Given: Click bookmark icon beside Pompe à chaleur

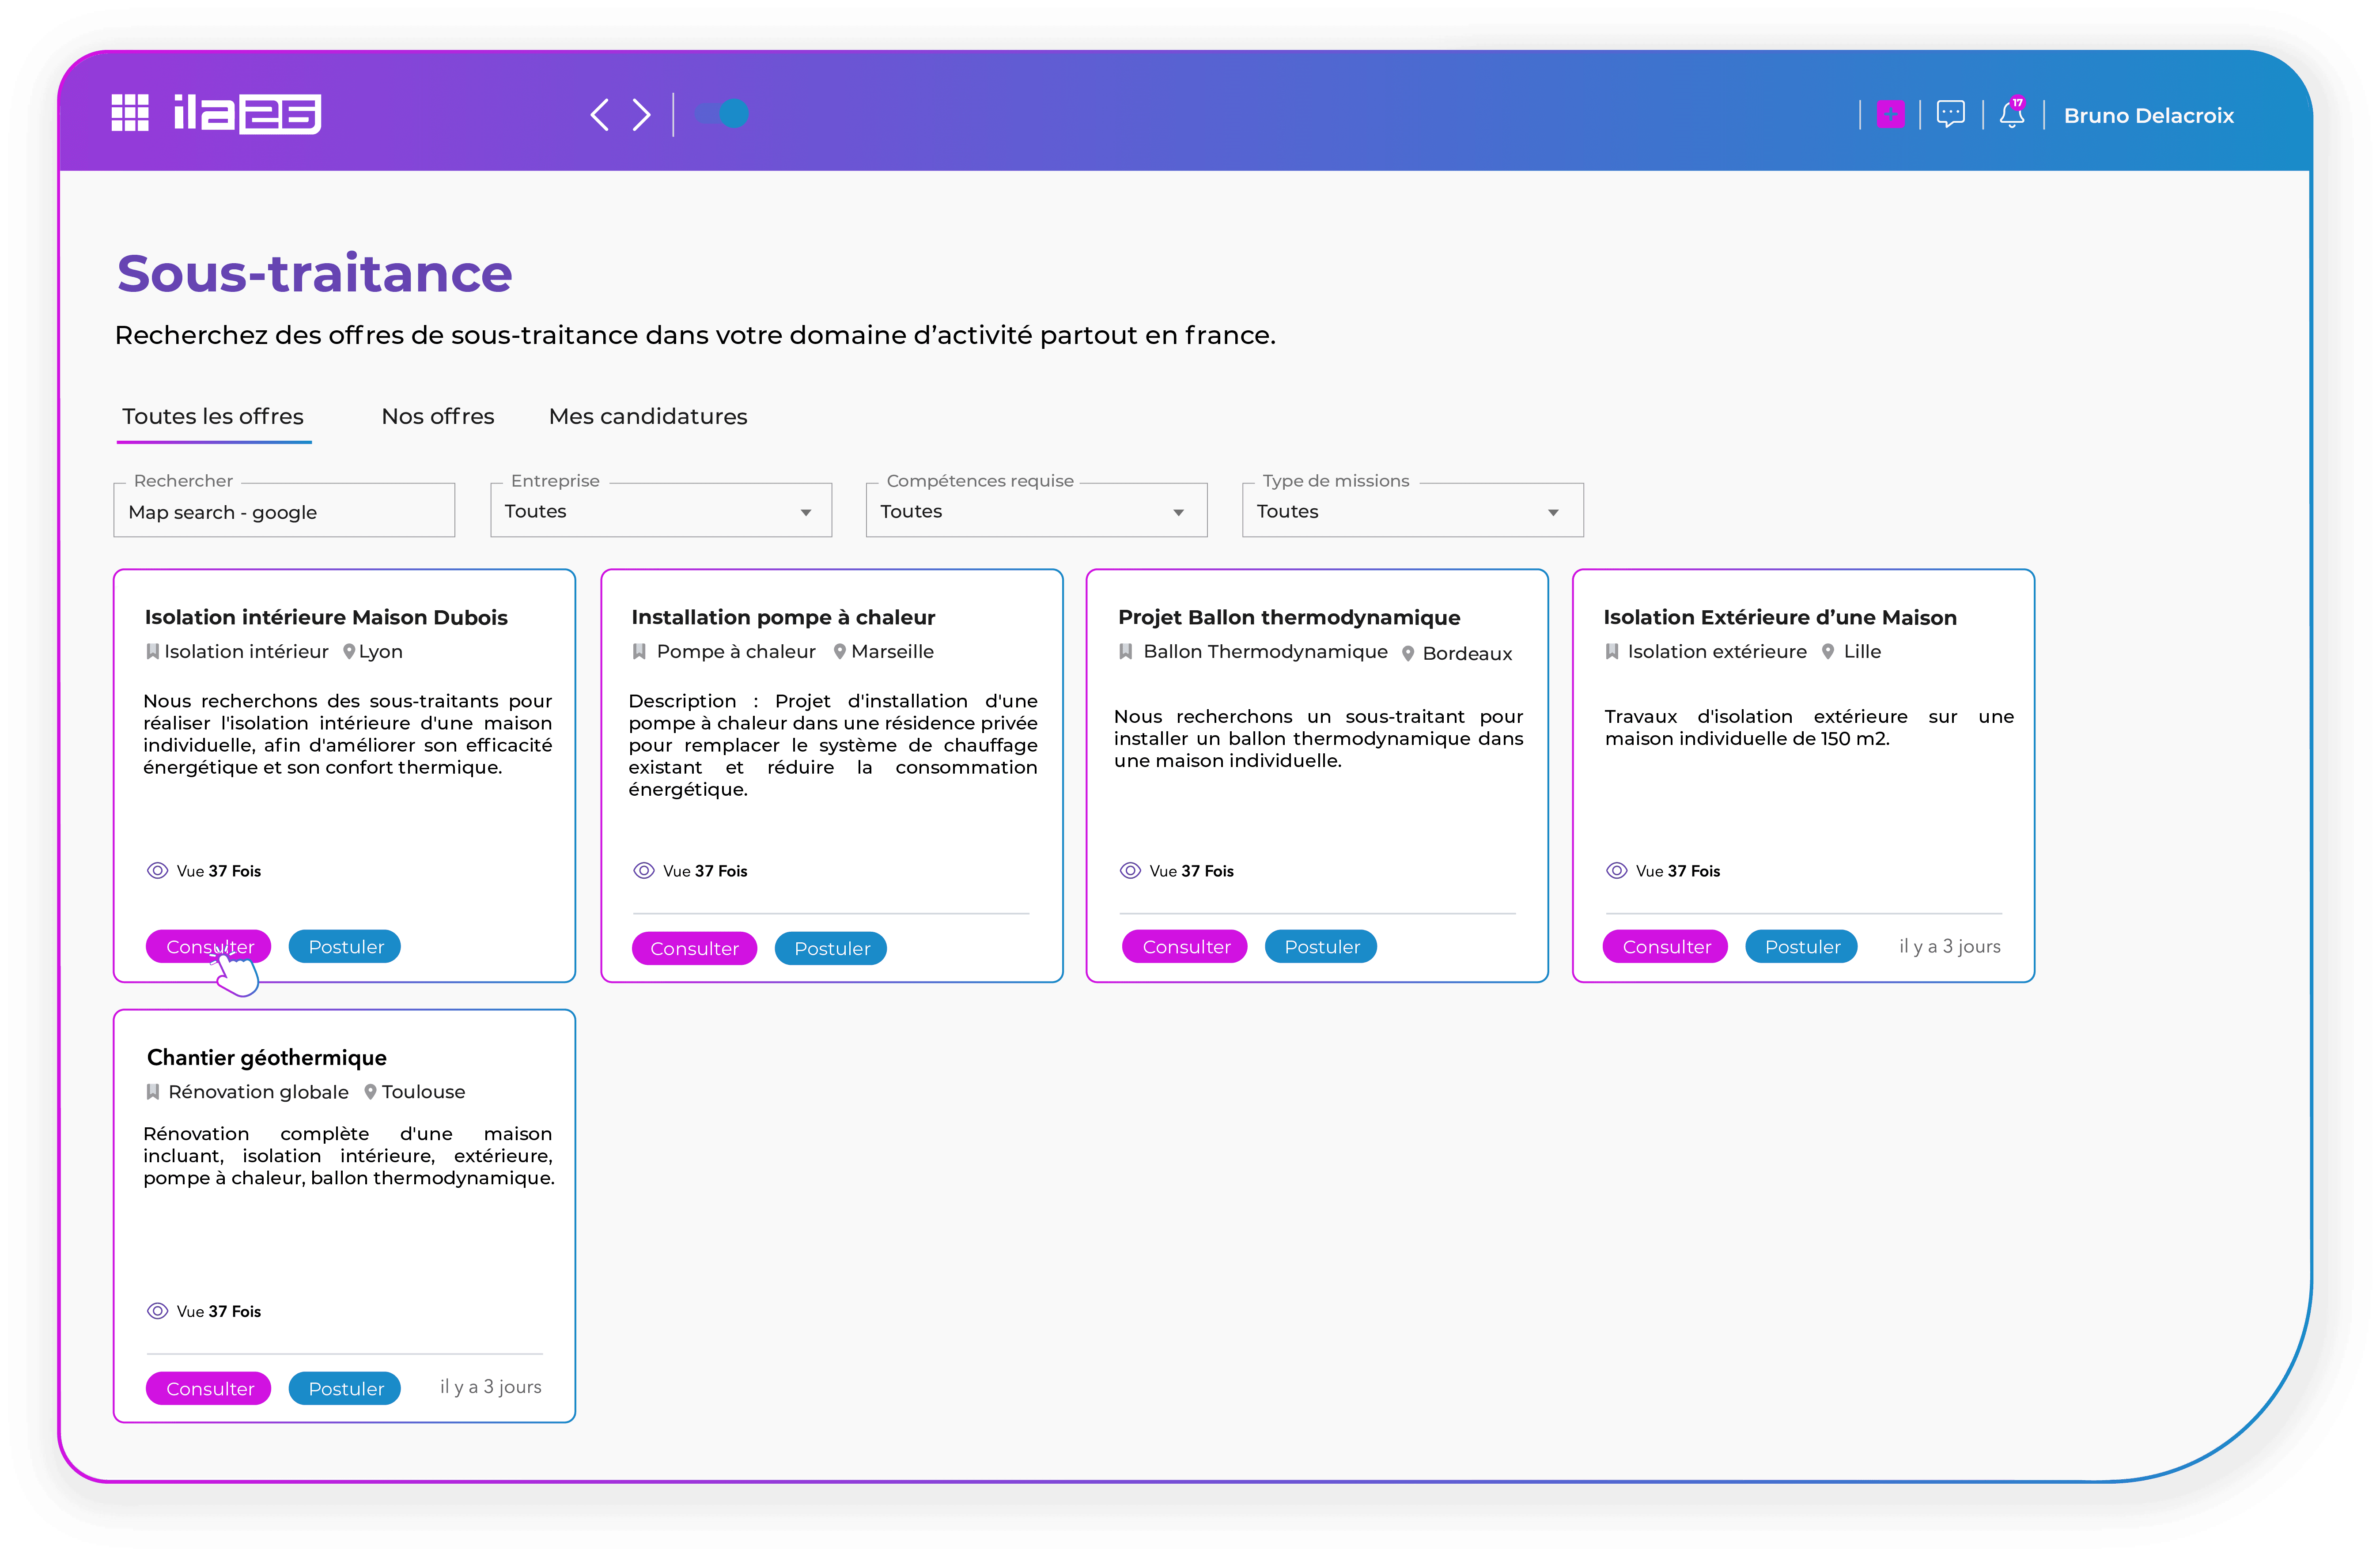Looking at the screenshot, I should [639, 652].
